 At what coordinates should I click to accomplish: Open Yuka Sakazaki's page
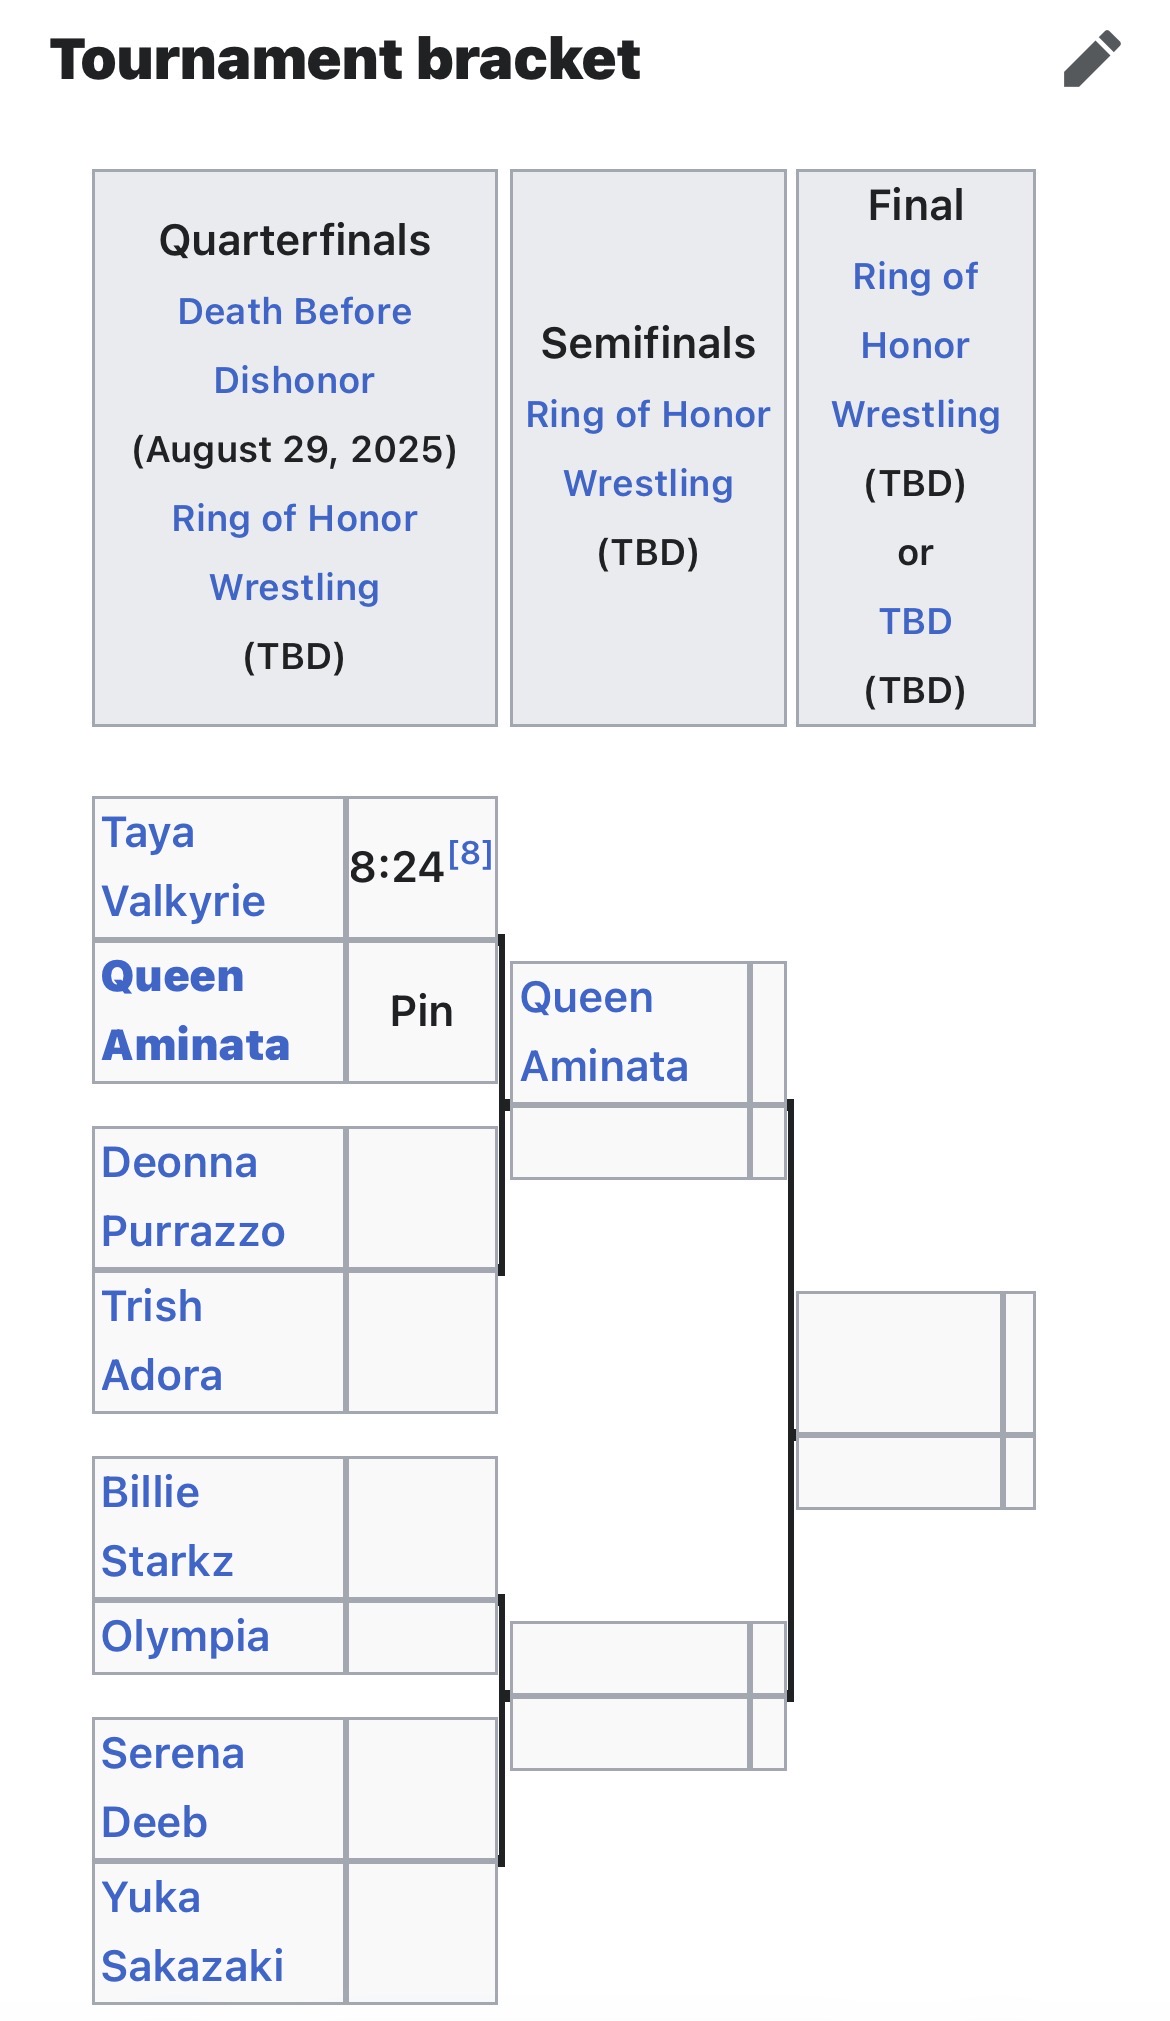pyautogui.click(x=192, y=1932)
